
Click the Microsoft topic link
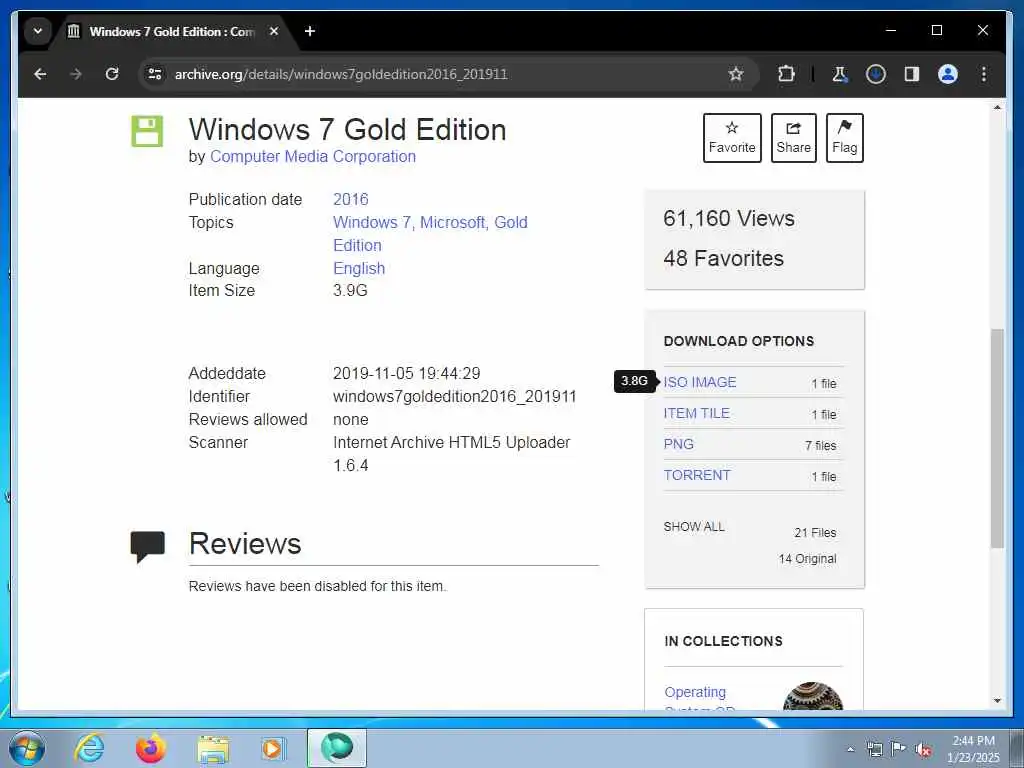tap(454, 223)
